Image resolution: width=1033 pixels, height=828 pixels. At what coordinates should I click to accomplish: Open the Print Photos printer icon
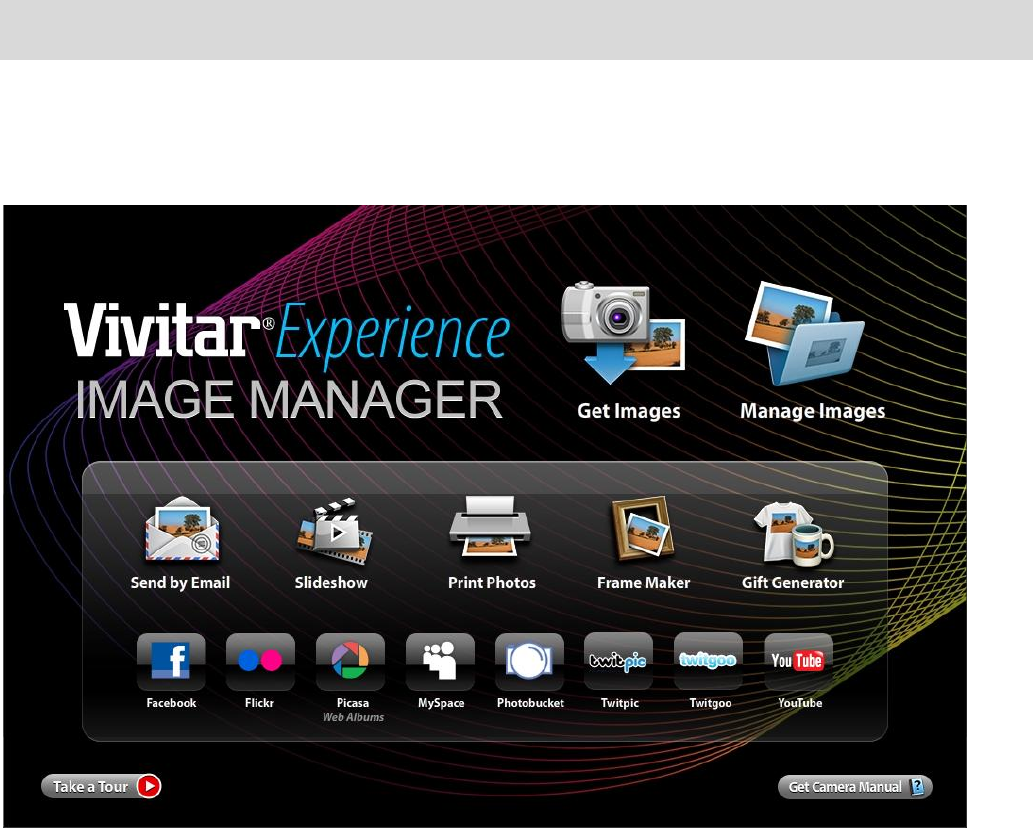click(489, 527)
